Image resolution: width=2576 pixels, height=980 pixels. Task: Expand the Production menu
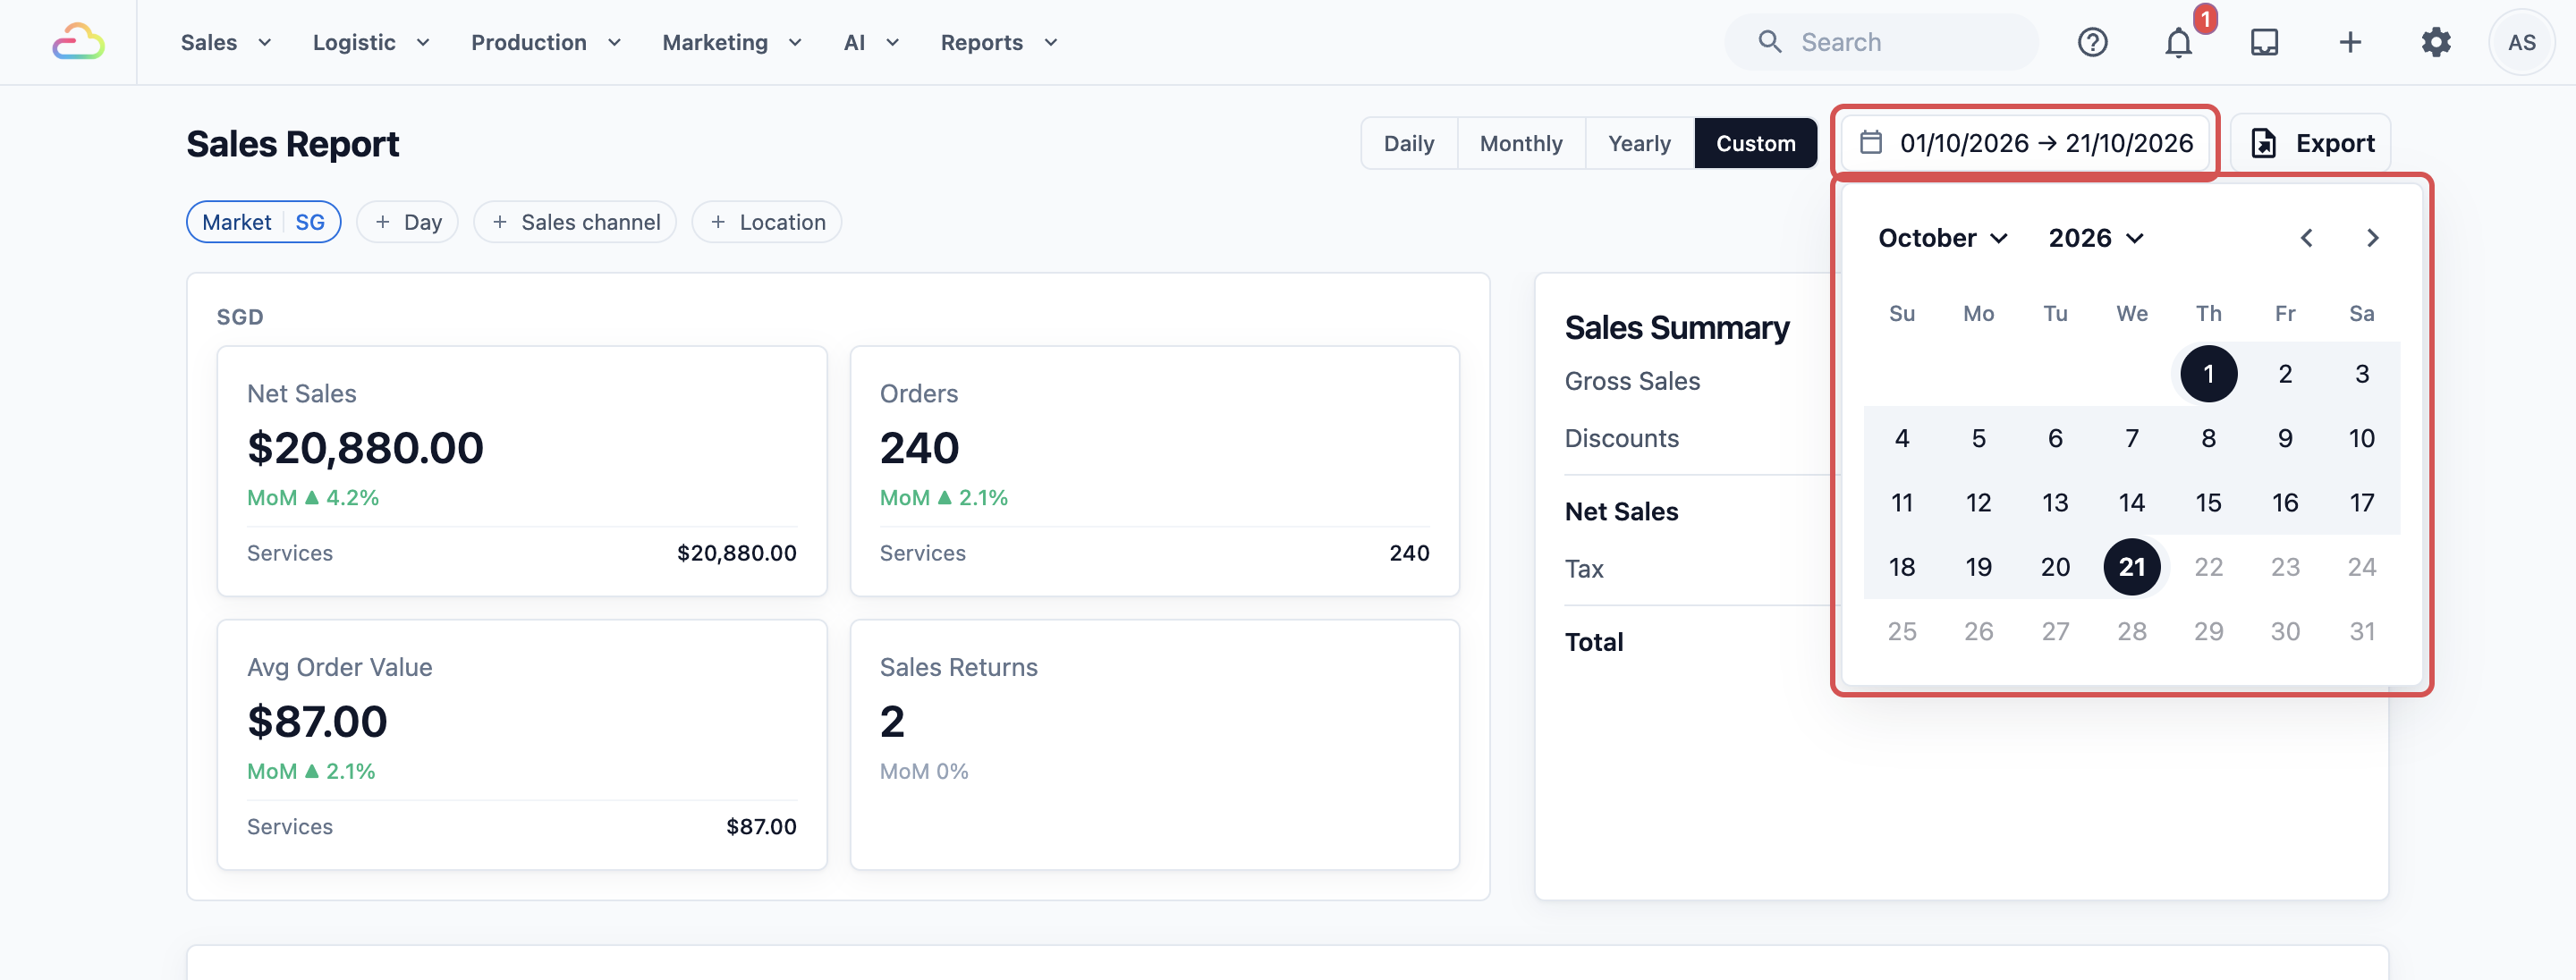[x=546, y=42]
